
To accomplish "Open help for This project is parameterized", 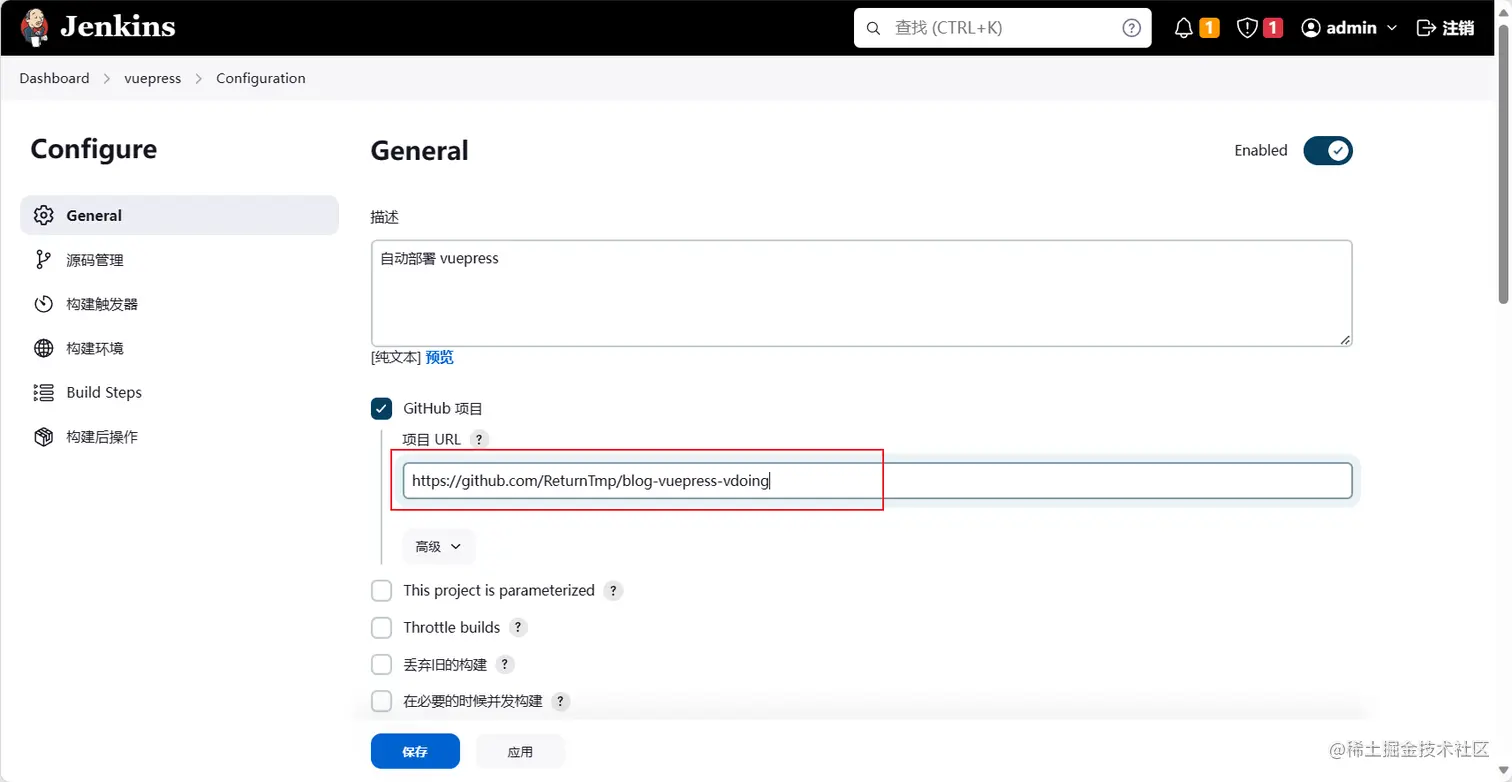I will (x=613, y=591).
